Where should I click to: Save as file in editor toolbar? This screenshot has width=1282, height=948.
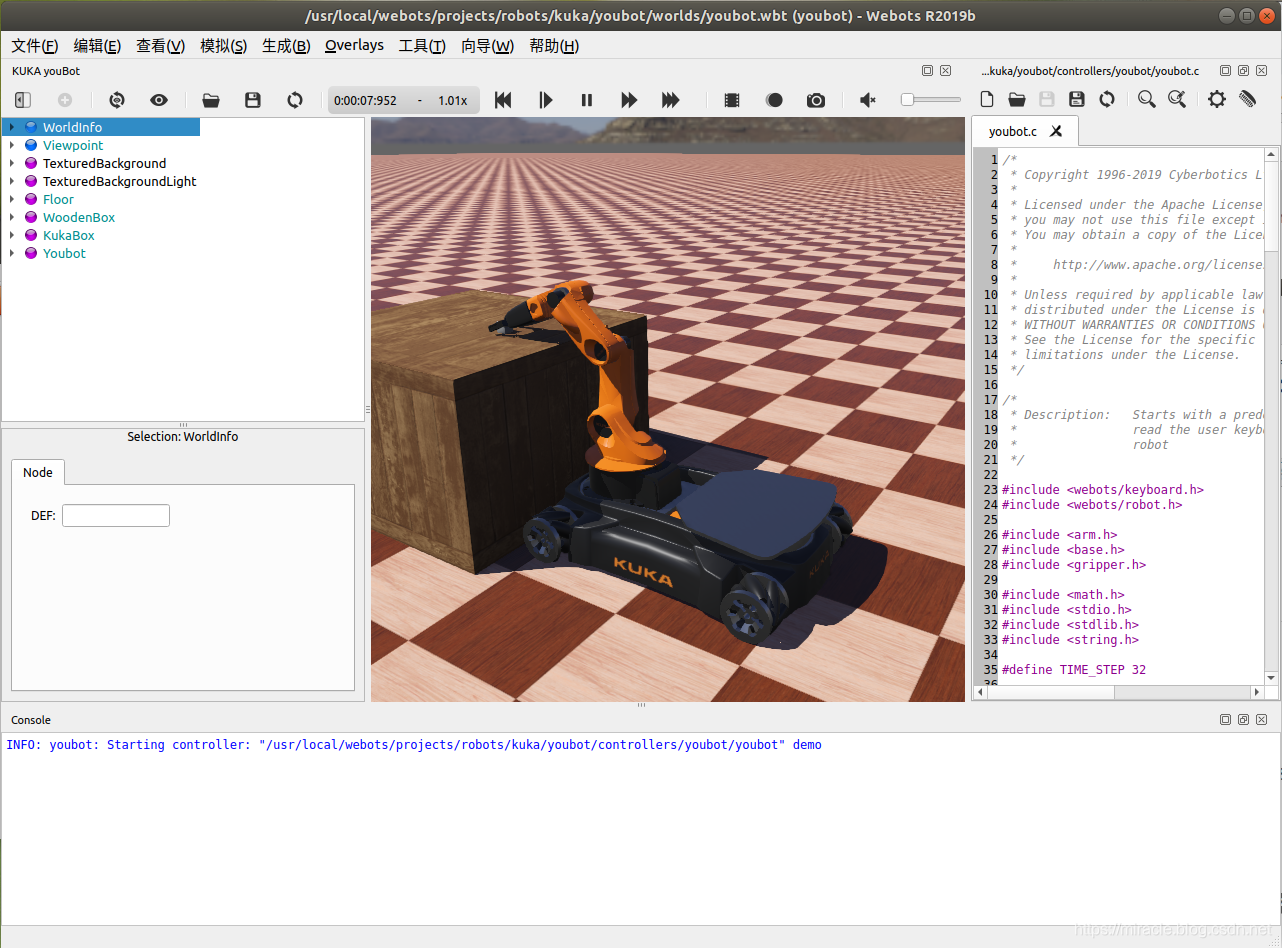pyautogui.click(x=1077, y=99)
